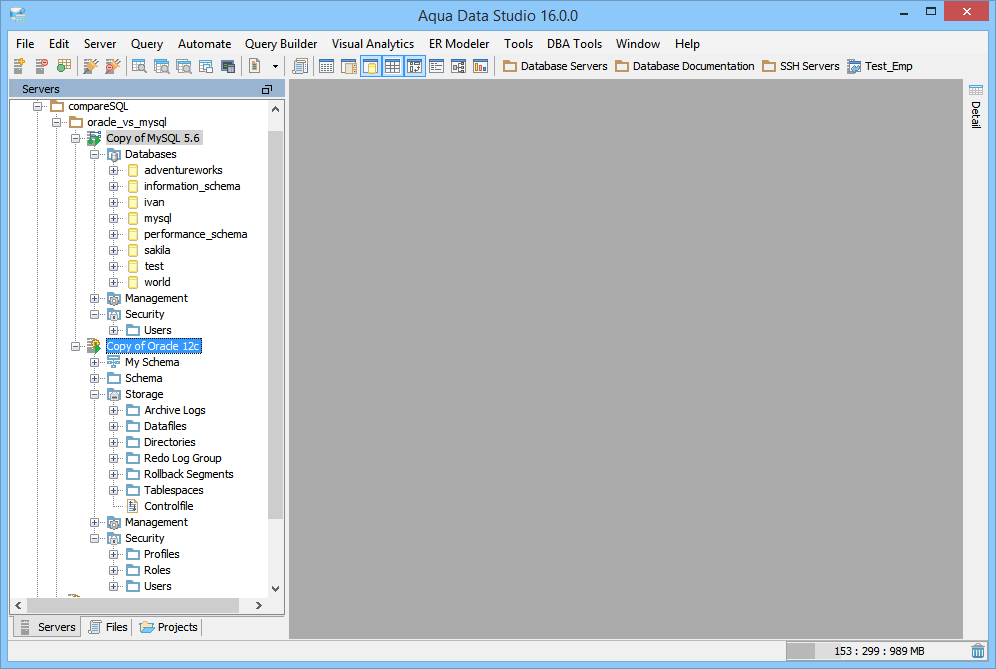The height and width of the screenshot is (669, 996).
Task: Click the compareSQL folder icon
Action: coord(57,105)
